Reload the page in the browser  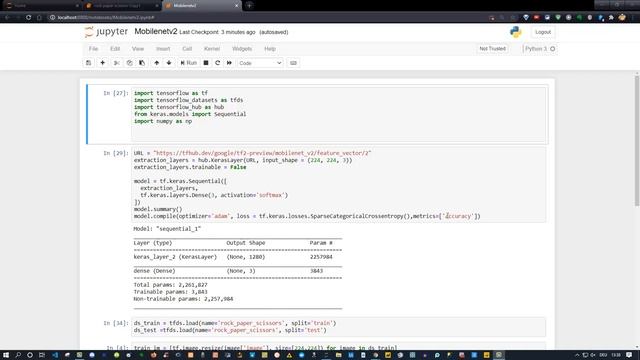point(28,18)
